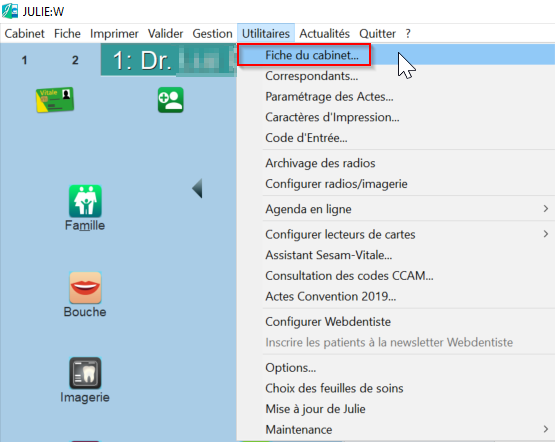Click the 1: Dr. practitioner header

click(x=168, y=60)
